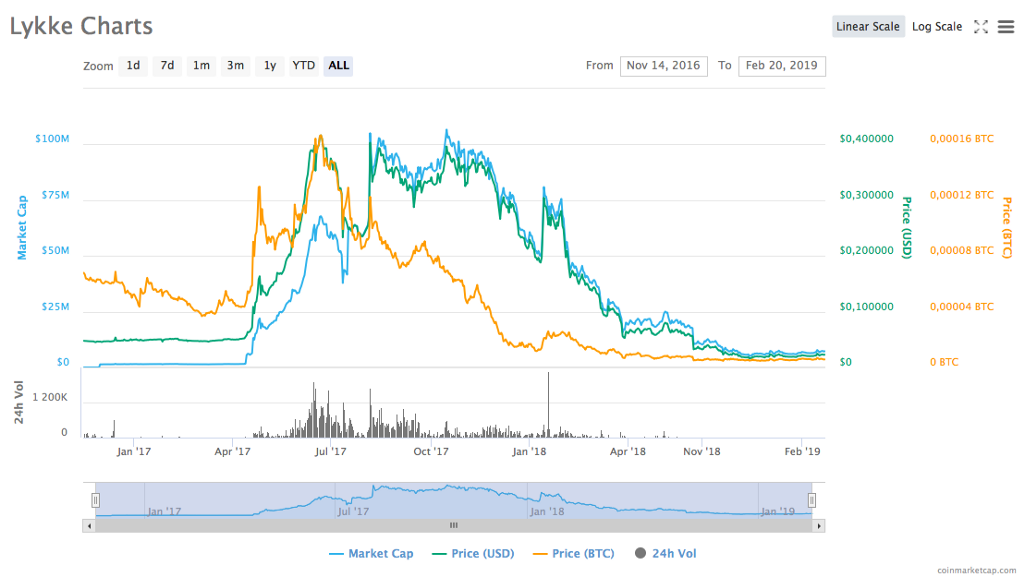Click the navigator scrollbar right arrow
The height and width of the screenshot is (588, 1024).
[x=818, y=526]
